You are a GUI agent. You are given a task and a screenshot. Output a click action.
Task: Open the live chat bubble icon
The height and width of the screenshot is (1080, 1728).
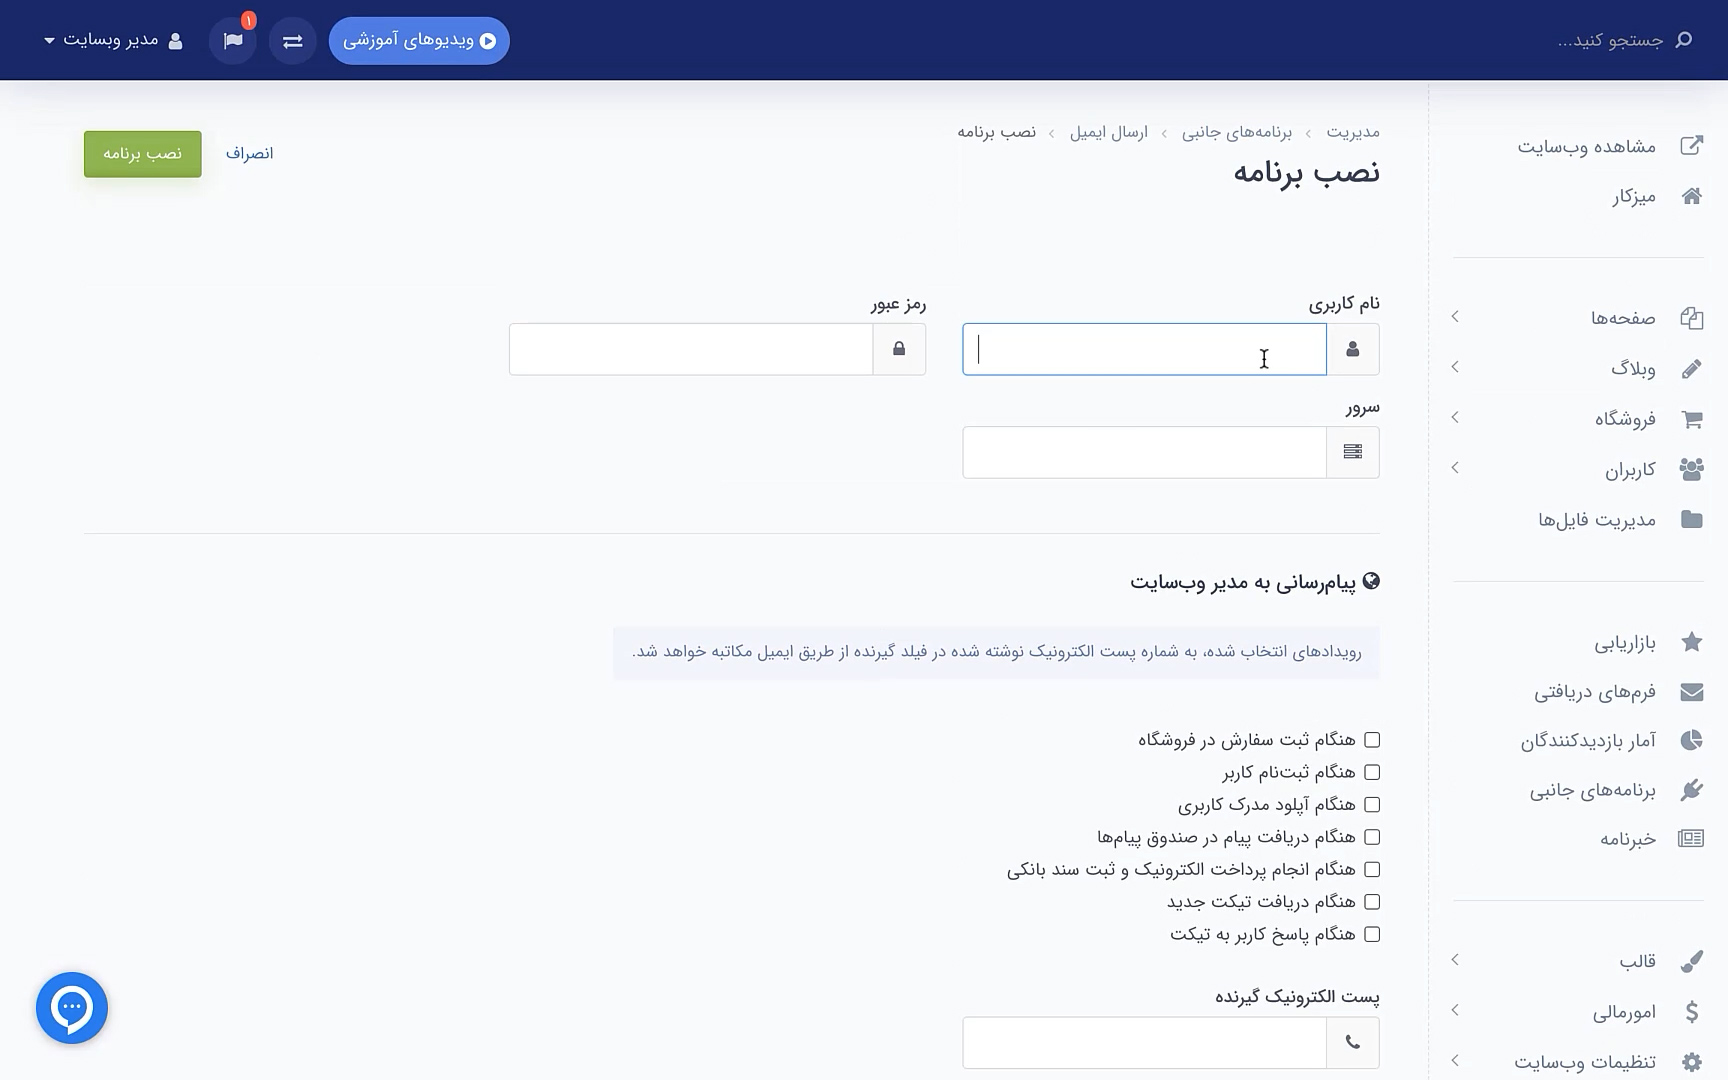pos(72,1008)
